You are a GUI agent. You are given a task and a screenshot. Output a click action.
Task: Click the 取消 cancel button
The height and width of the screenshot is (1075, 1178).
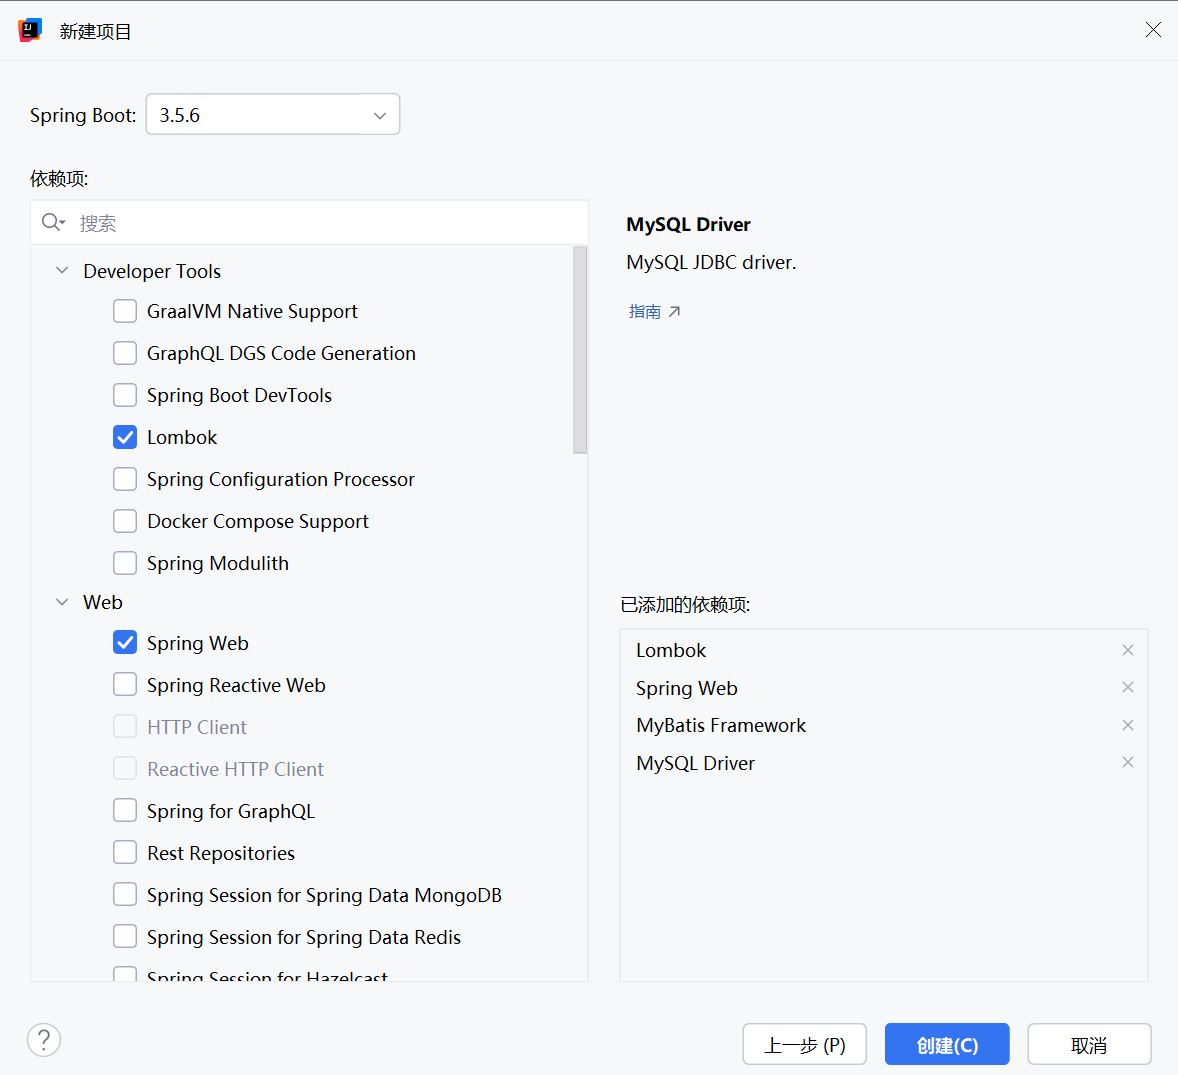(x=1089, y=1045)
